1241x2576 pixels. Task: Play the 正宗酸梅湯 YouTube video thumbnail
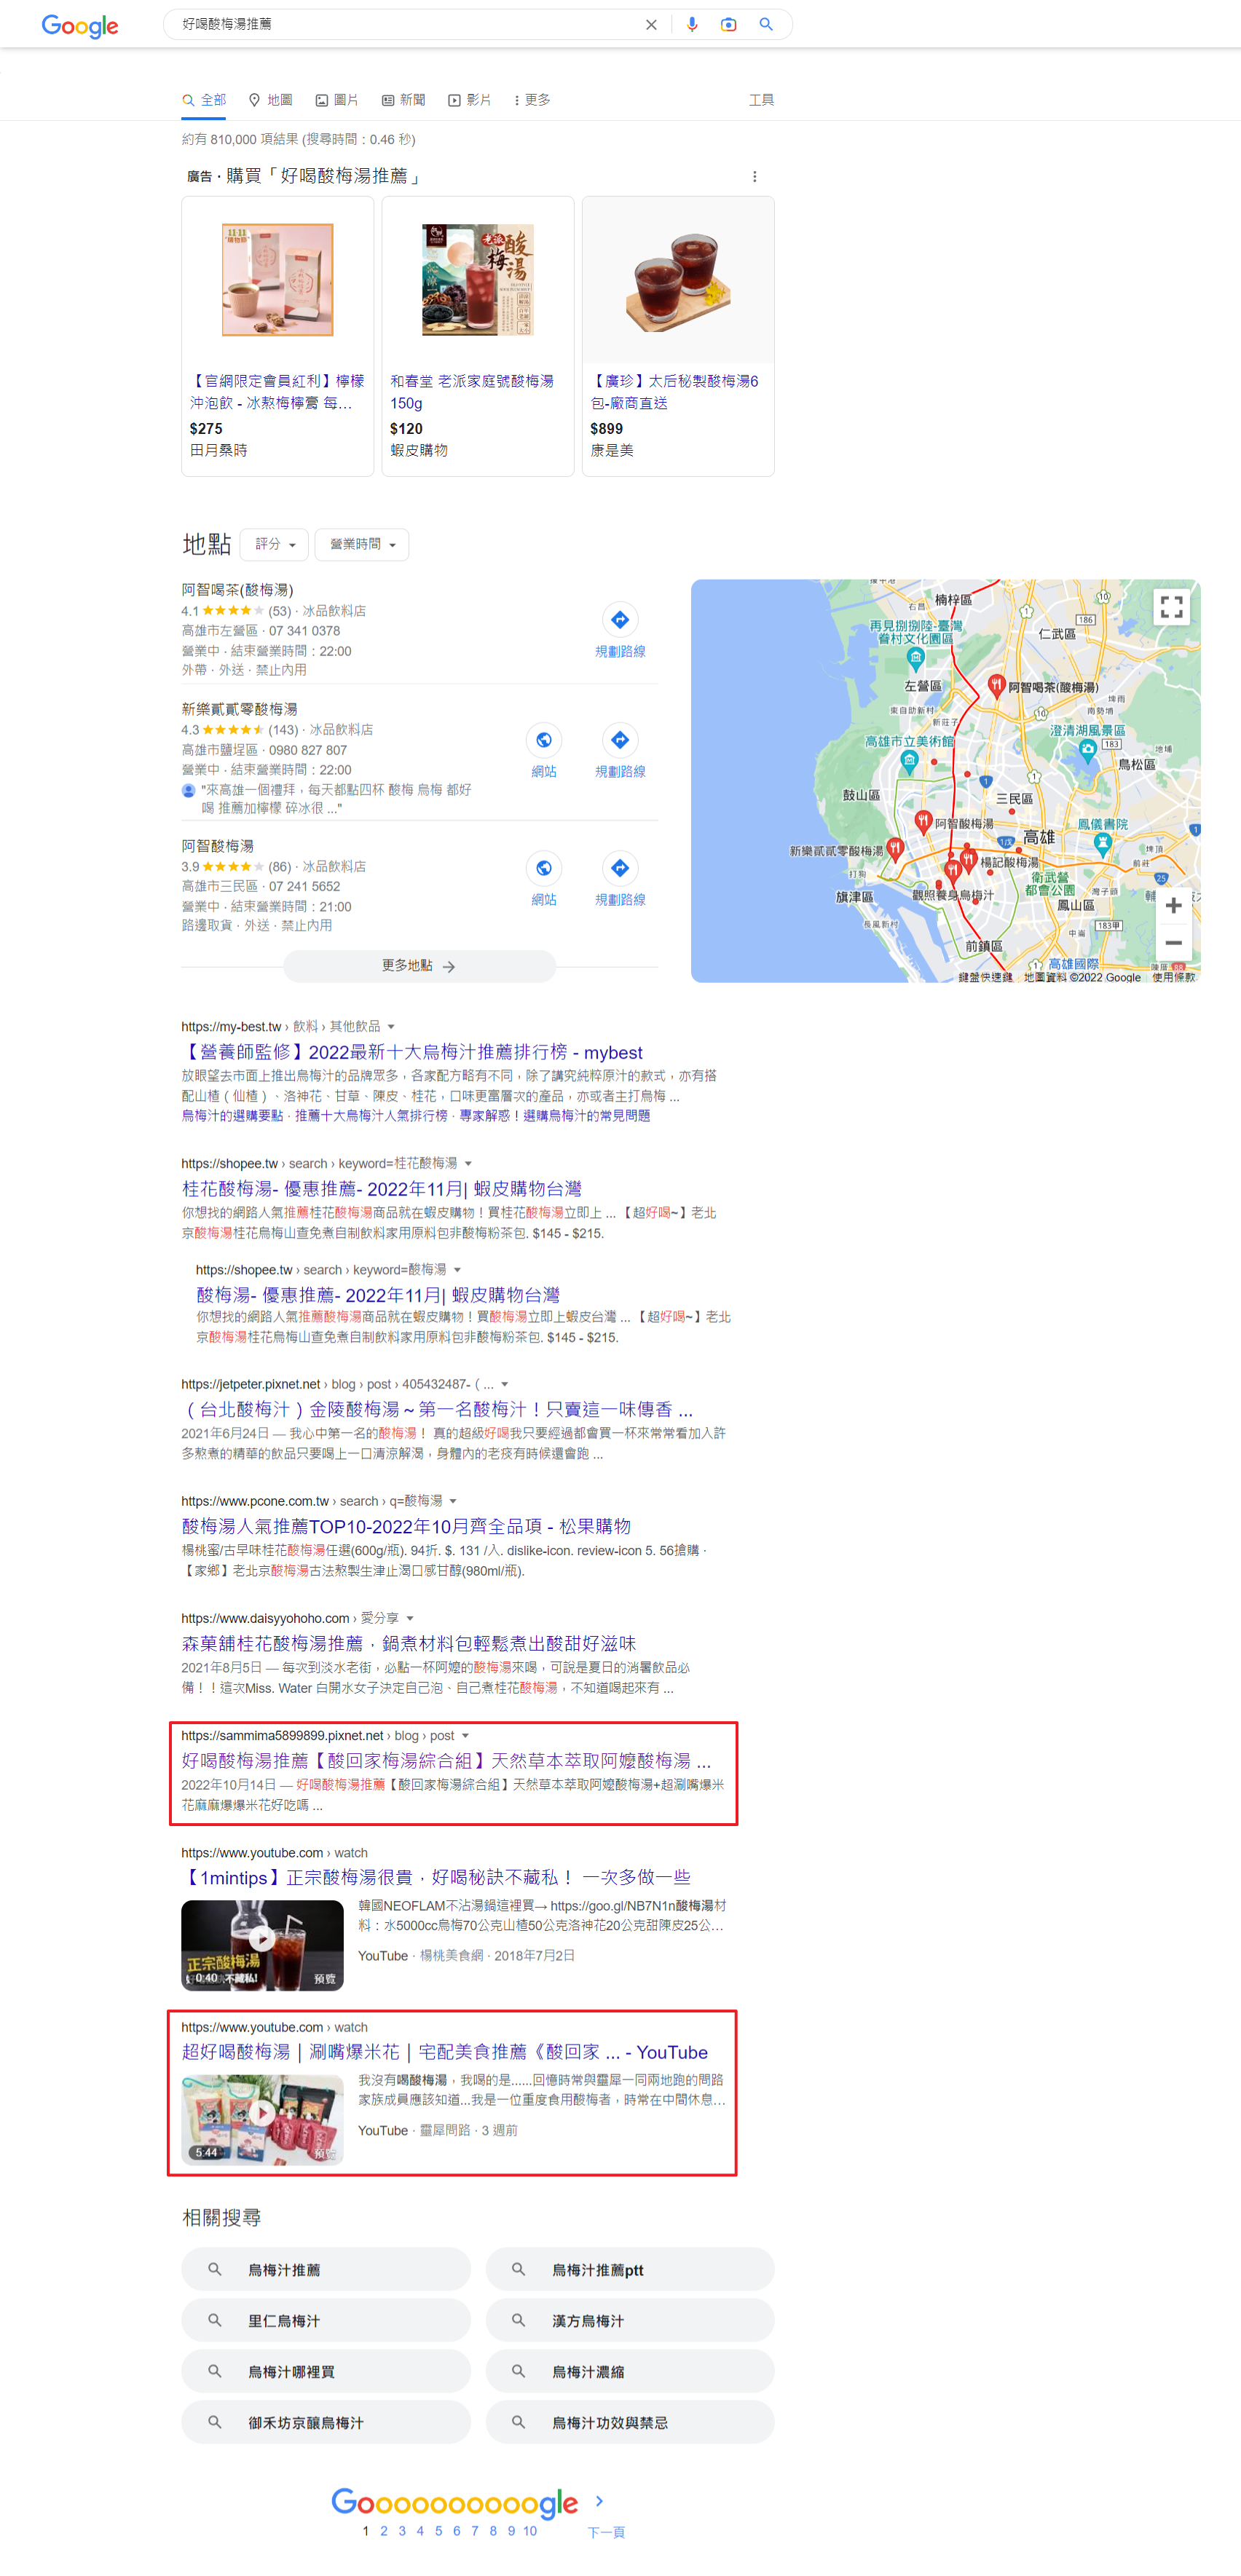click(262, 1945)
